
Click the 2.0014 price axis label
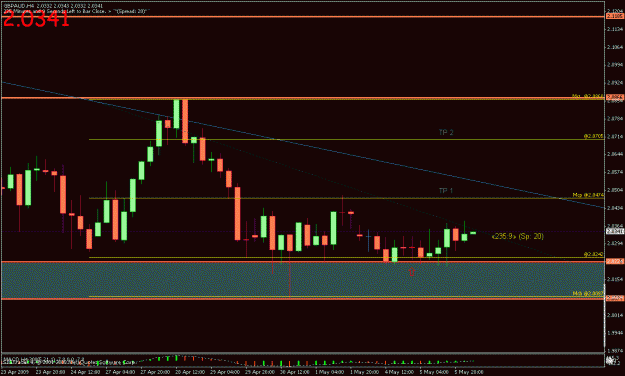(x=615, y=315)
